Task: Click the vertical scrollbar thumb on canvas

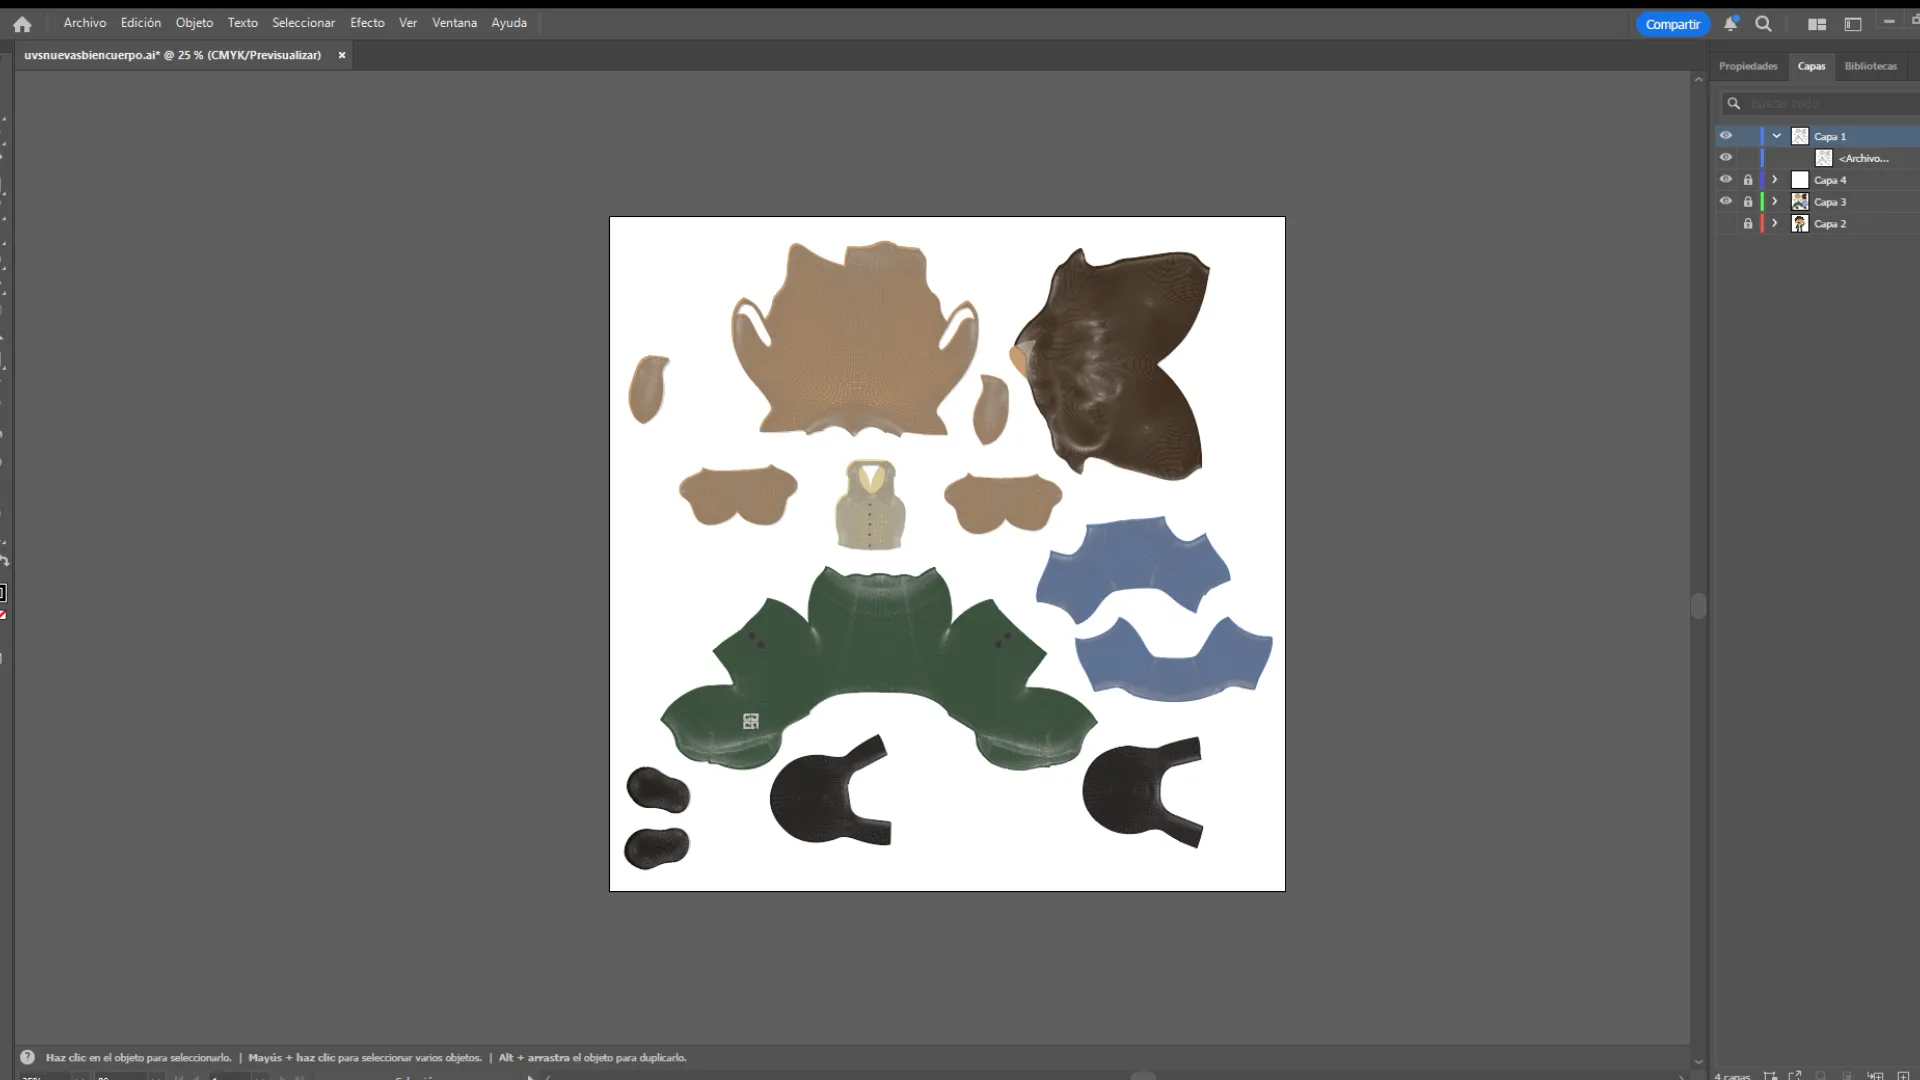Action: click(1698, 605)
